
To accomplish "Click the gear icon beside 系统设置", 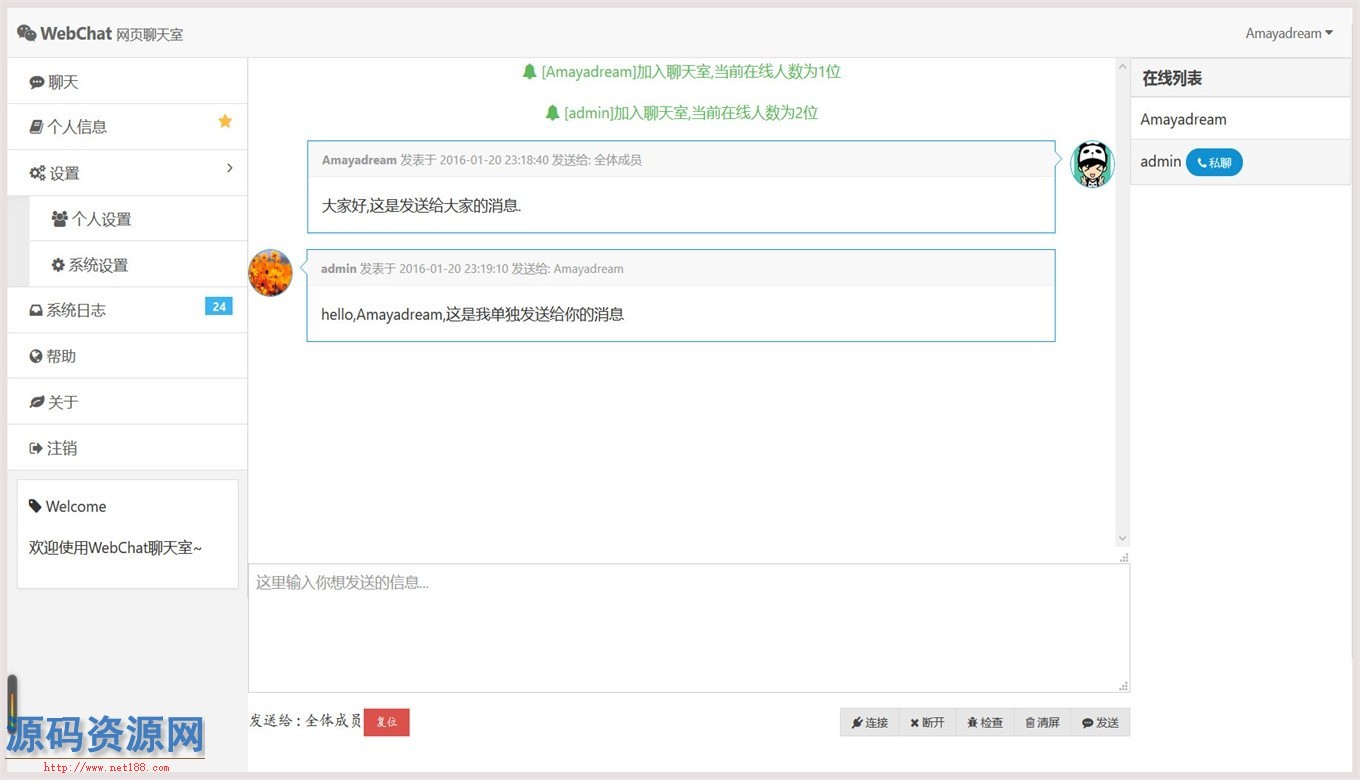I will 58,265.
